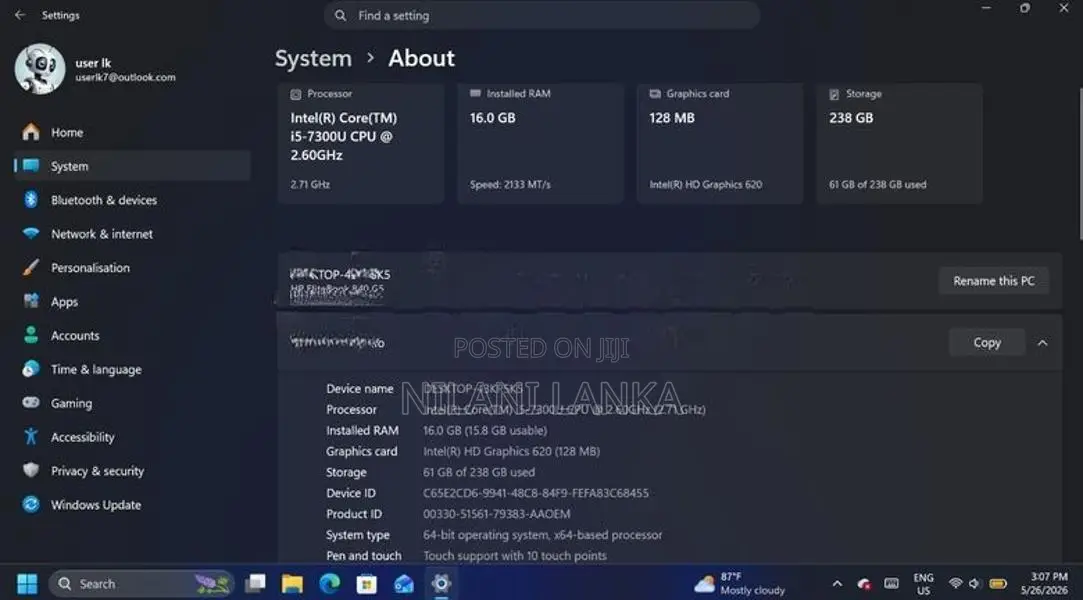Click the Rename this PC button

(x=994, y=281)
